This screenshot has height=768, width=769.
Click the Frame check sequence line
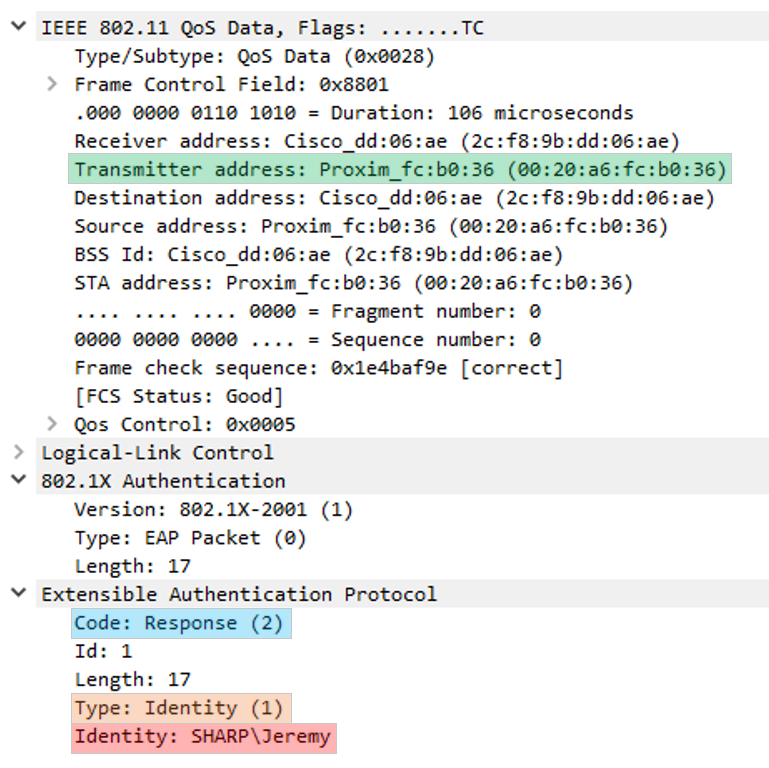[318, 368]
